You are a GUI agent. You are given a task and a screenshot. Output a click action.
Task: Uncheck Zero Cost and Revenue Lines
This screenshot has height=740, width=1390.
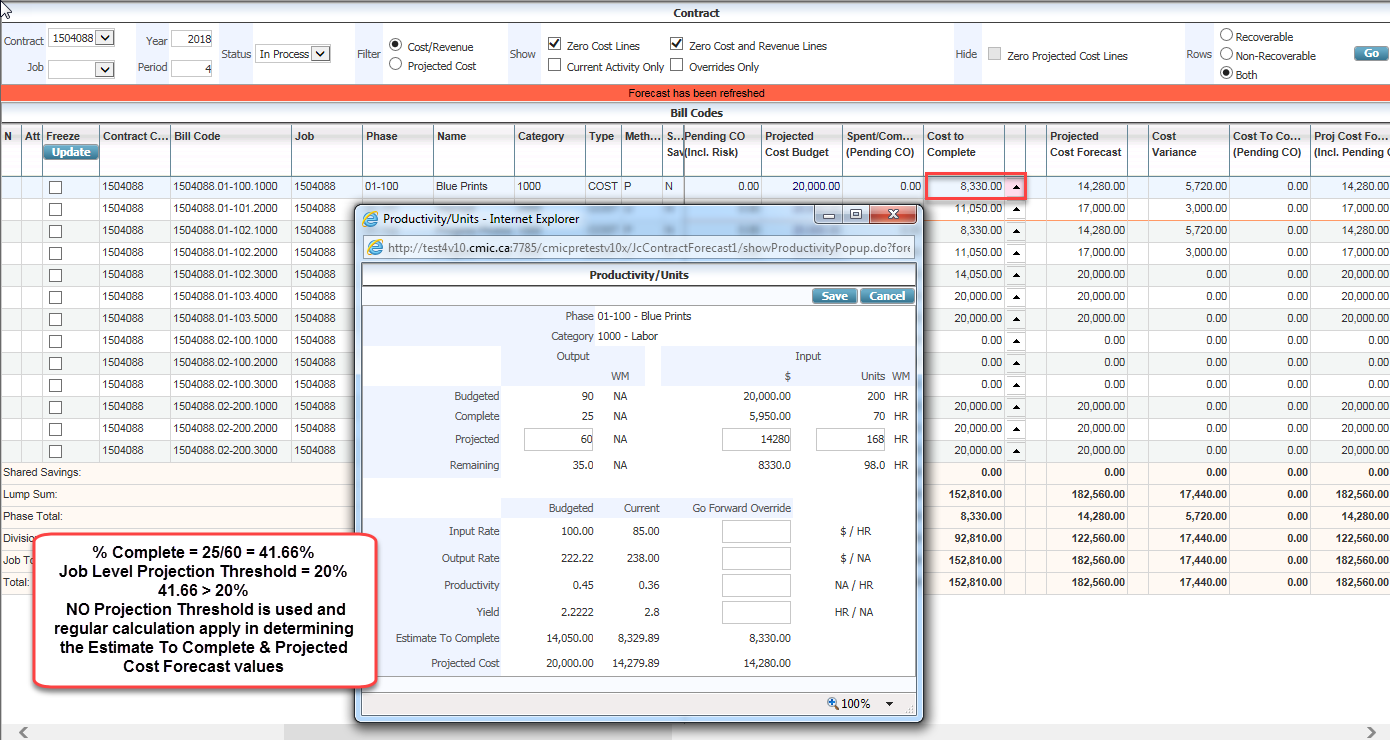pyautogui.click(x=677, y=45)
